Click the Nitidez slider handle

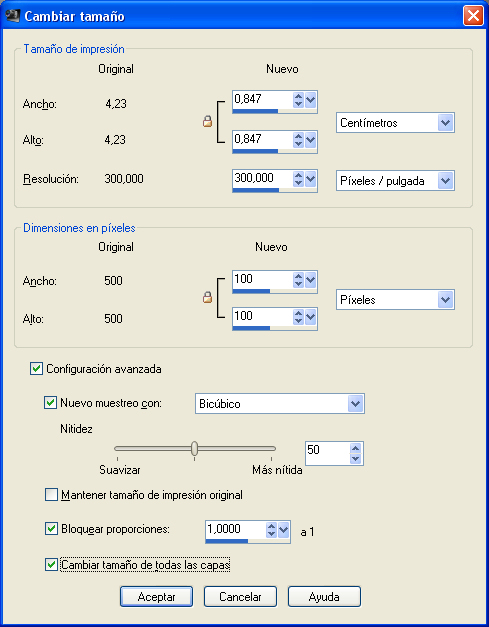coord(194,448)
